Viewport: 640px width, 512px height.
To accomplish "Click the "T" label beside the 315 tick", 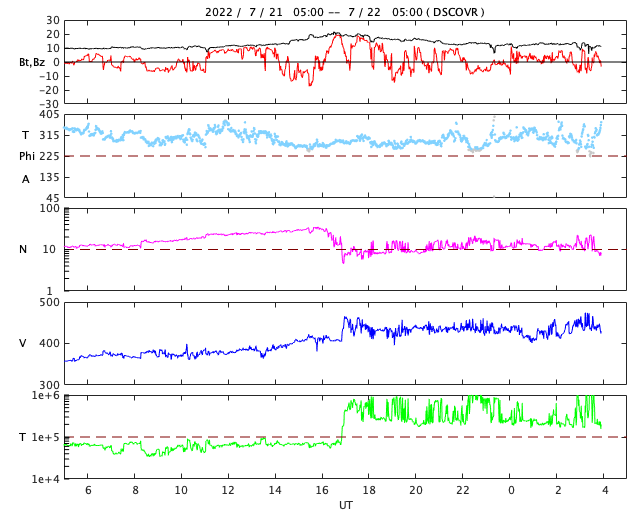I will tap(25, 135).
